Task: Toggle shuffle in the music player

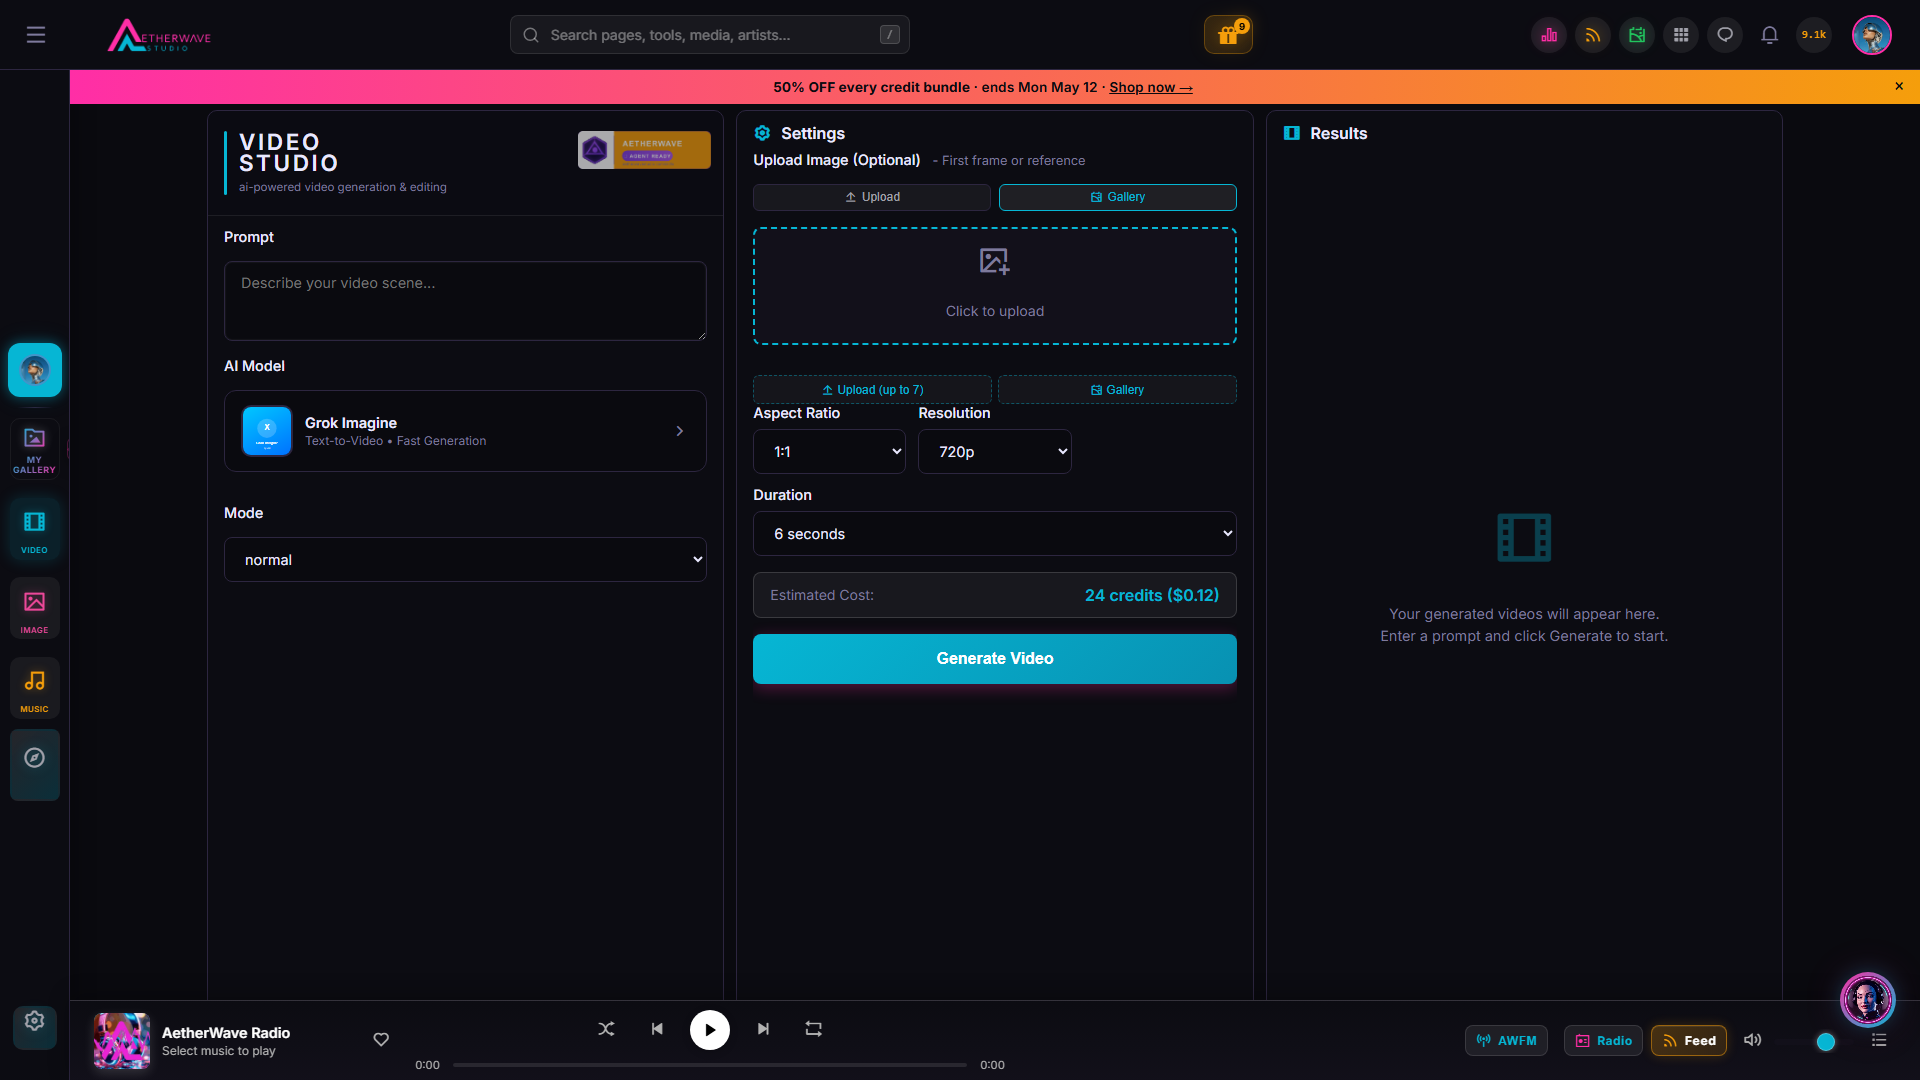Action: click(x=606, y=1029)
